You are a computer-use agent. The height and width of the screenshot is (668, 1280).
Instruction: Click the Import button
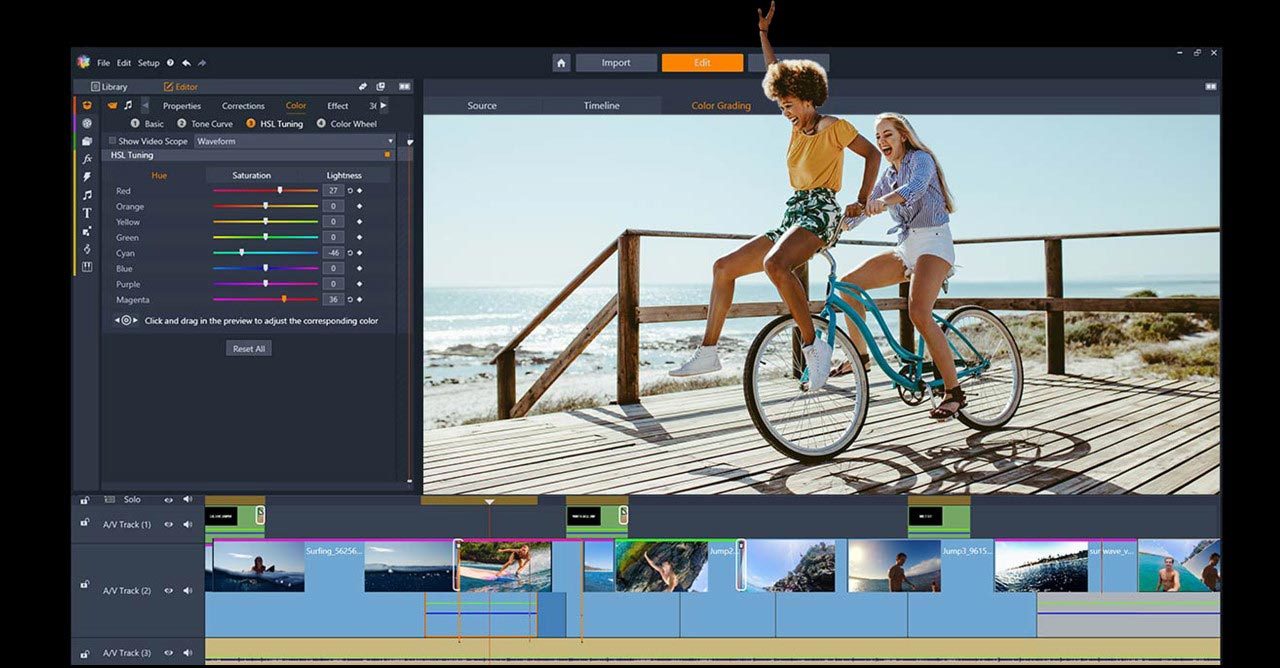(616, 63)
